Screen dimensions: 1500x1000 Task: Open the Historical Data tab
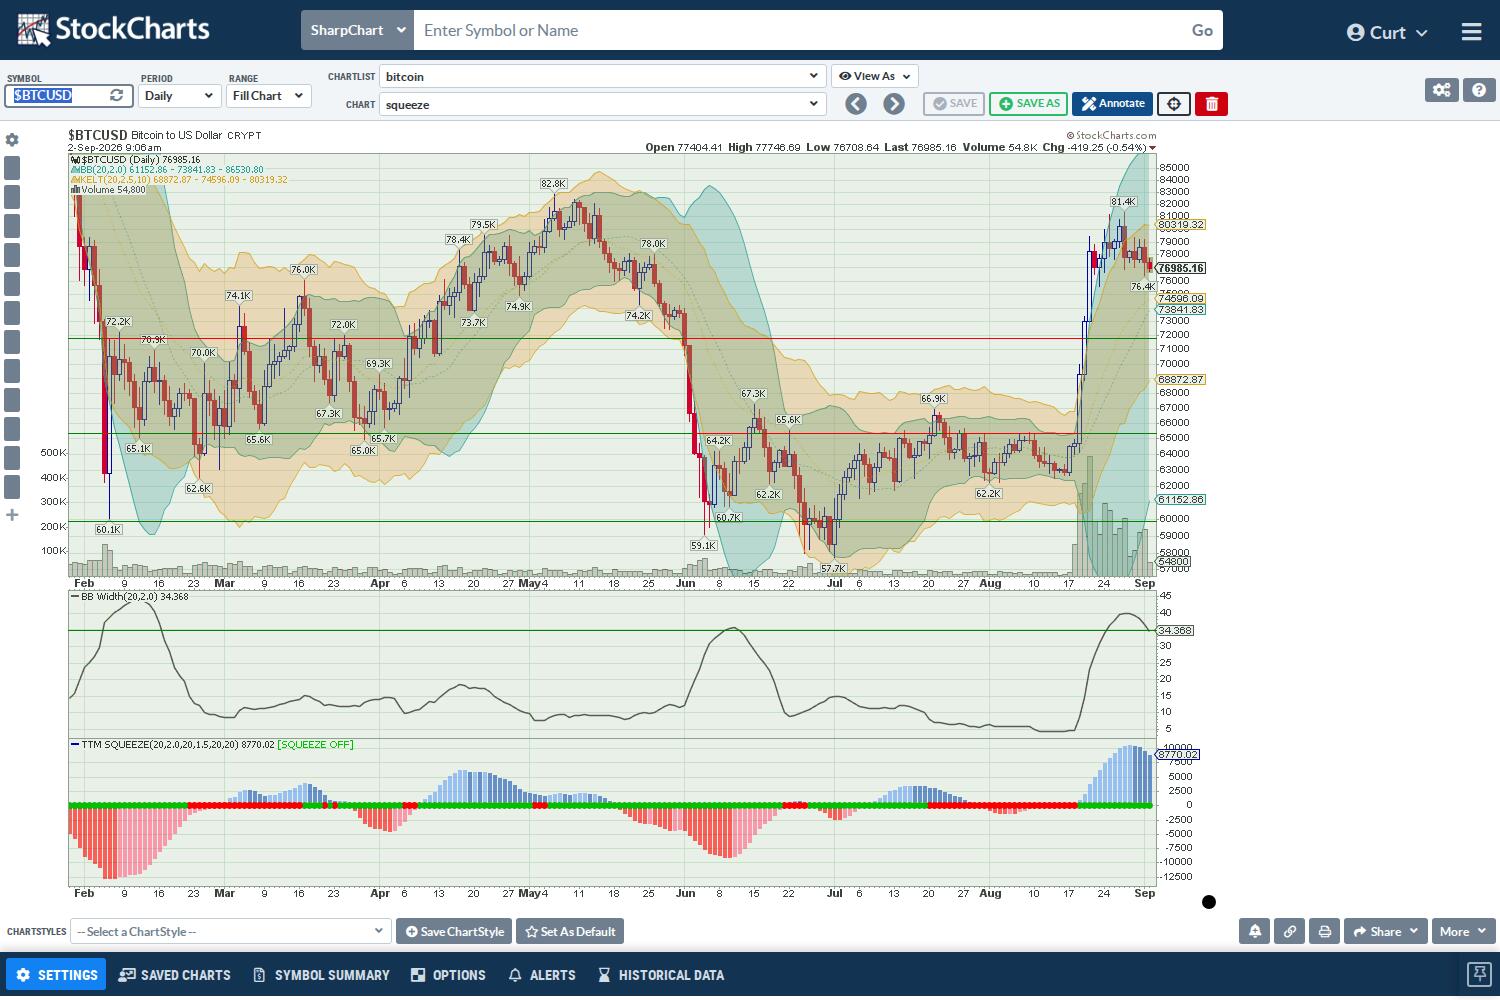point(661,975)
